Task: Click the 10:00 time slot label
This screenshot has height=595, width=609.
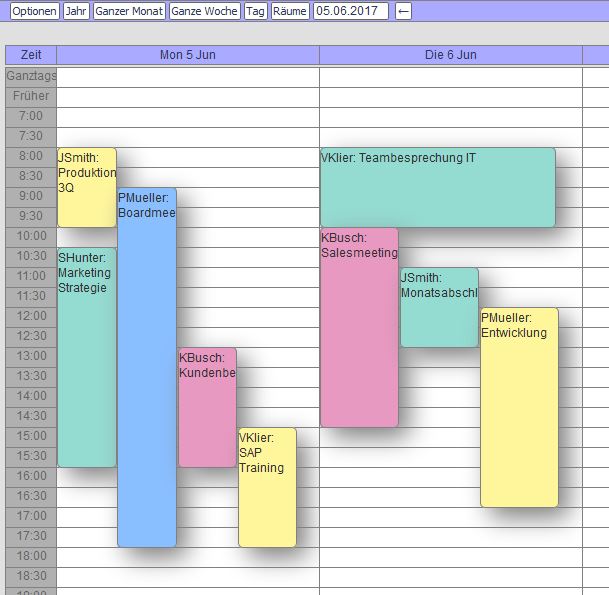Action: 31,237
